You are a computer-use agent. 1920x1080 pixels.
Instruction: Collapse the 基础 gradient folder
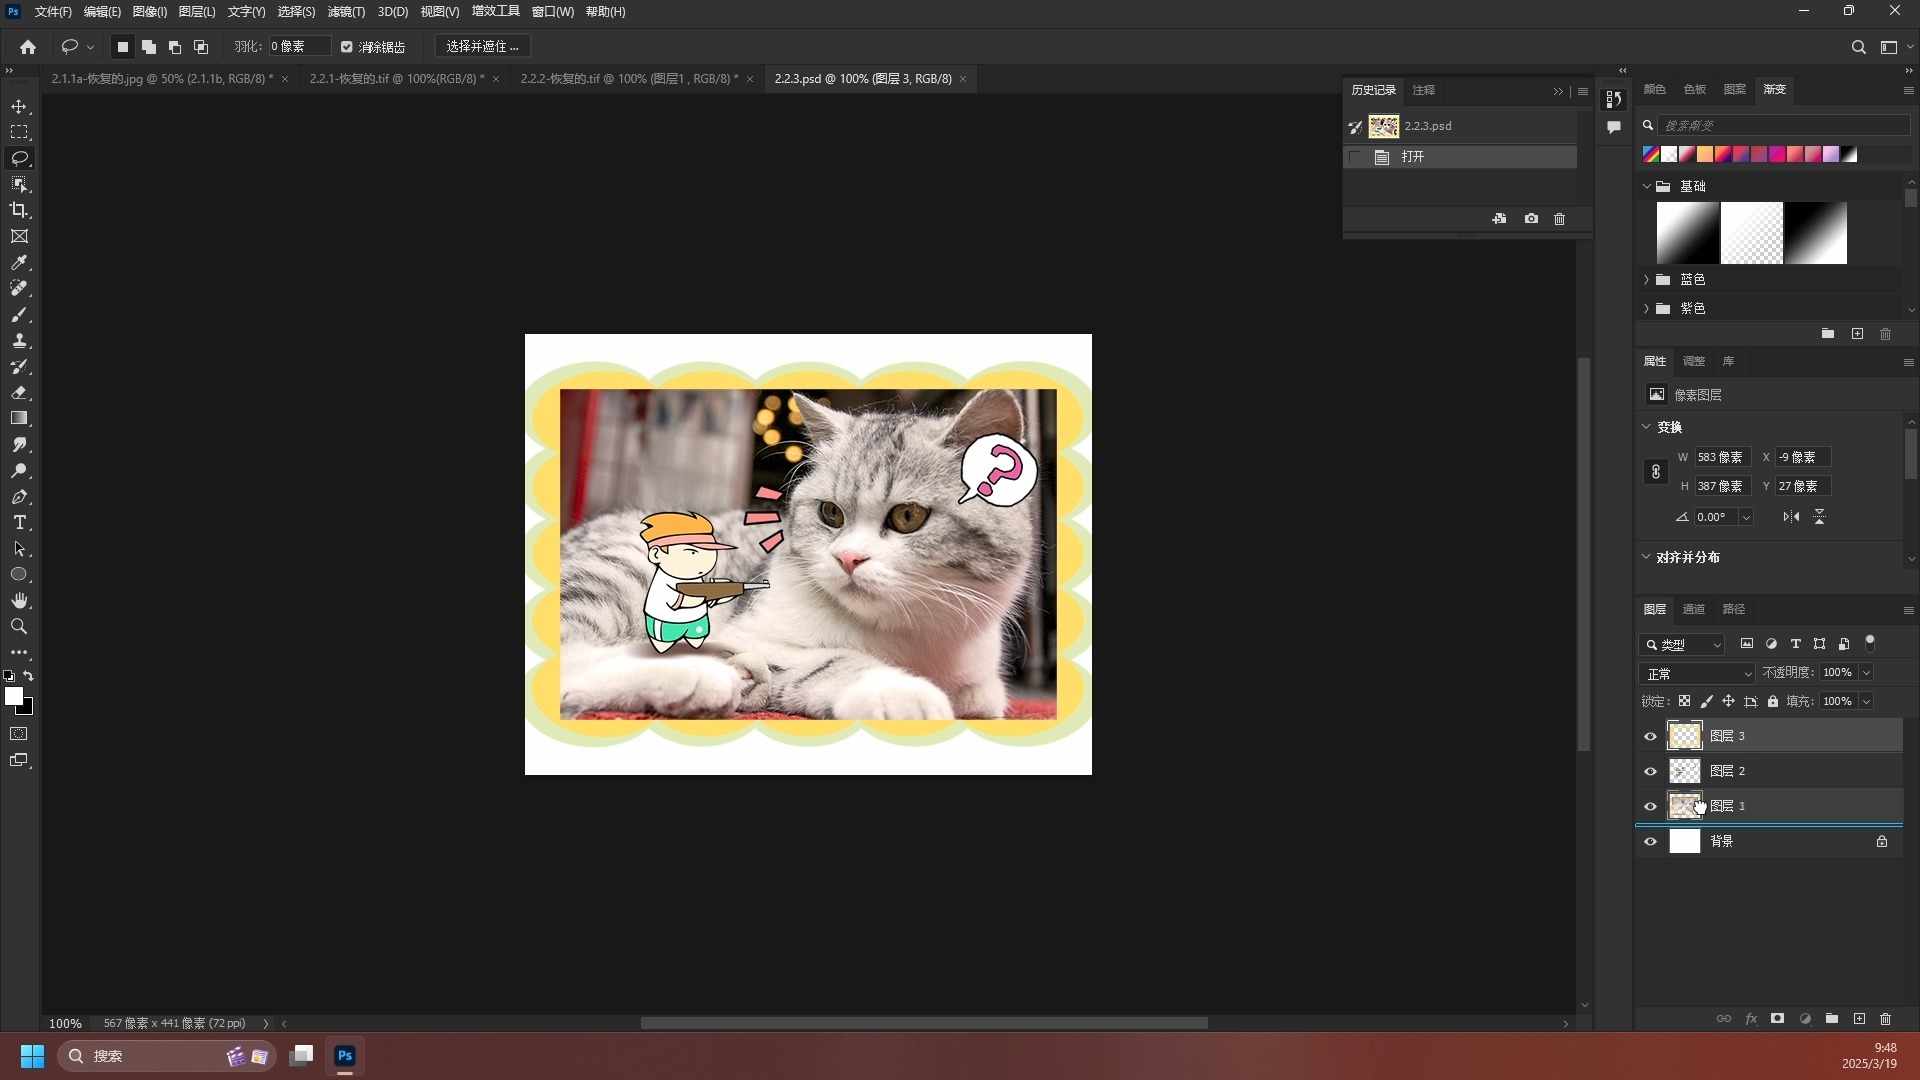tap(1646, 186)
